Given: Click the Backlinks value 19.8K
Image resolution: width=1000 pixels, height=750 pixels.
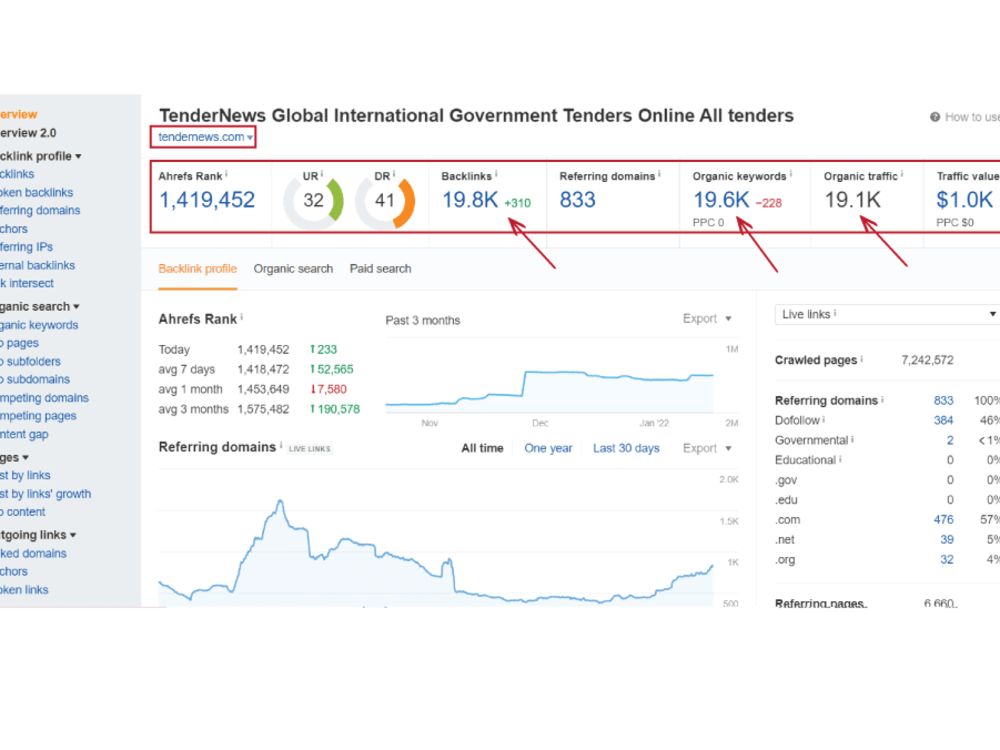Looking at the screenshot, I should [x=470, y=200].
